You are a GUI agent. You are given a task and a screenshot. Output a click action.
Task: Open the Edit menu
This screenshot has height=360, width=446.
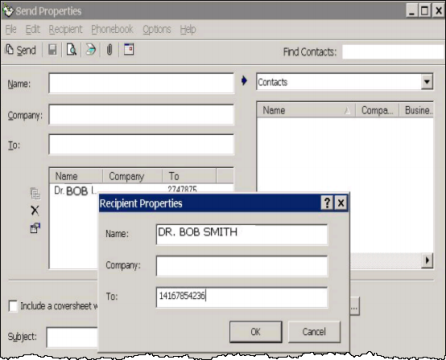click(x=33, y=30)
